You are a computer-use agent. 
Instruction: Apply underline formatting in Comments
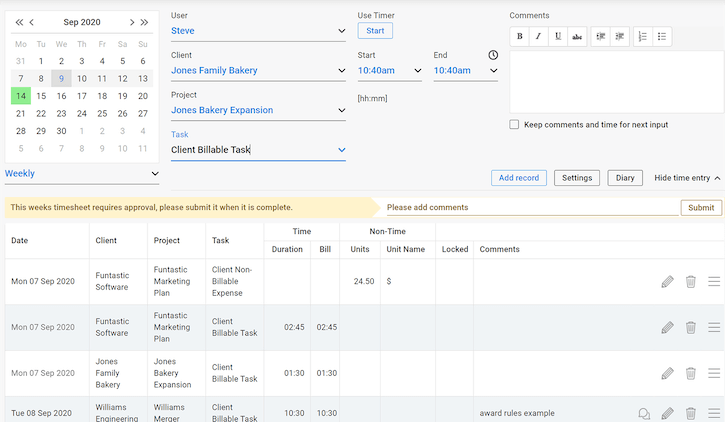[x=558, y=37]
